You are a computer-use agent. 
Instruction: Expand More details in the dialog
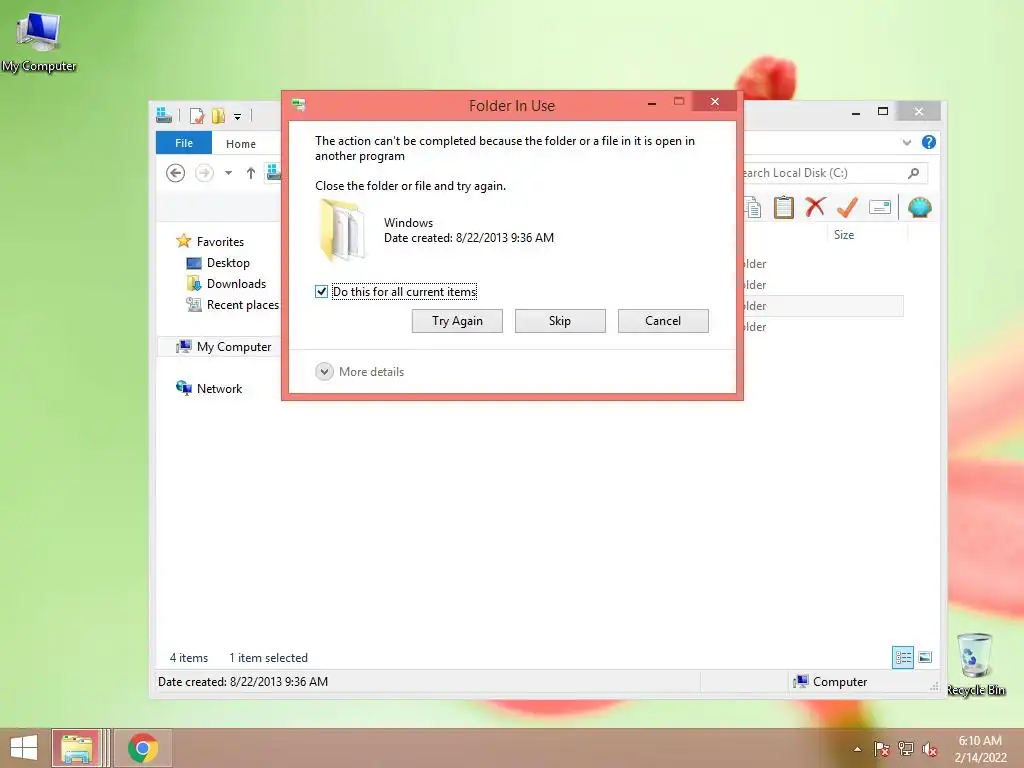pos(360,372)
